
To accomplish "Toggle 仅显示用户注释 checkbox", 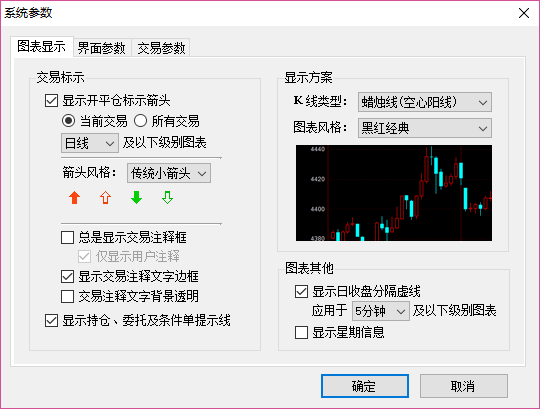I will [x=84, y=256].
